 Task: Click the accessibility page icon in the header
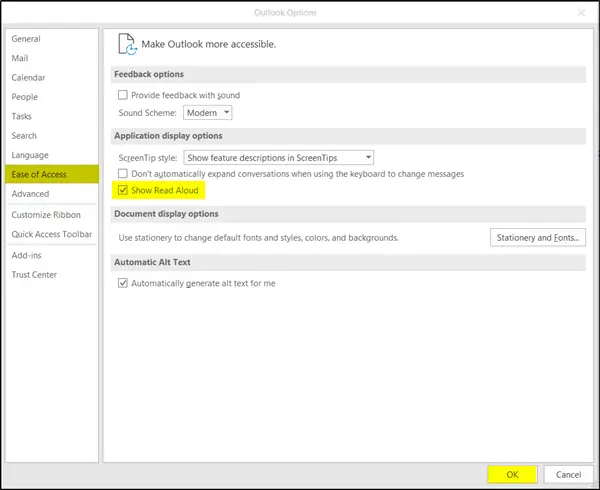127,44
